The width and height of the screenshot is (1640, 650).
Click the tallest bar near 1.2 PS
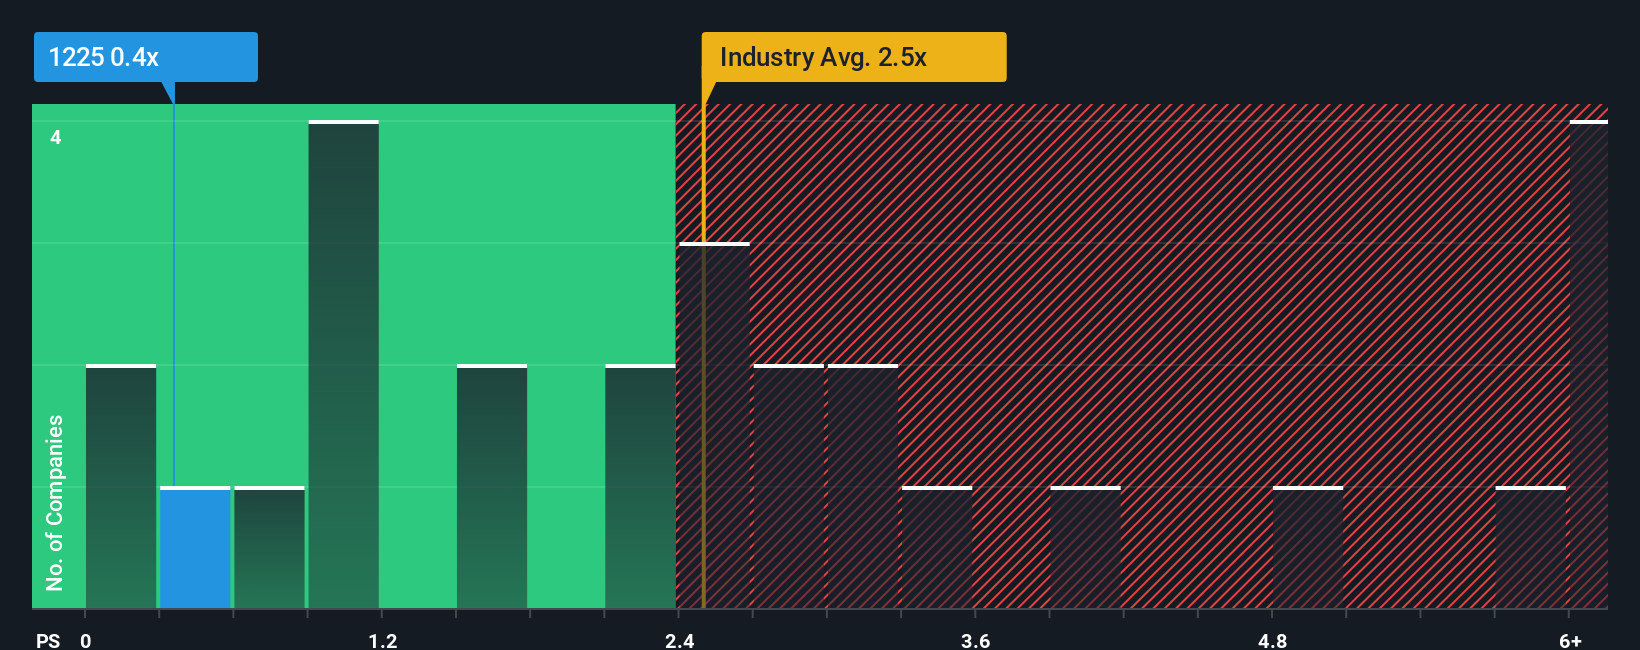[344, 365]
